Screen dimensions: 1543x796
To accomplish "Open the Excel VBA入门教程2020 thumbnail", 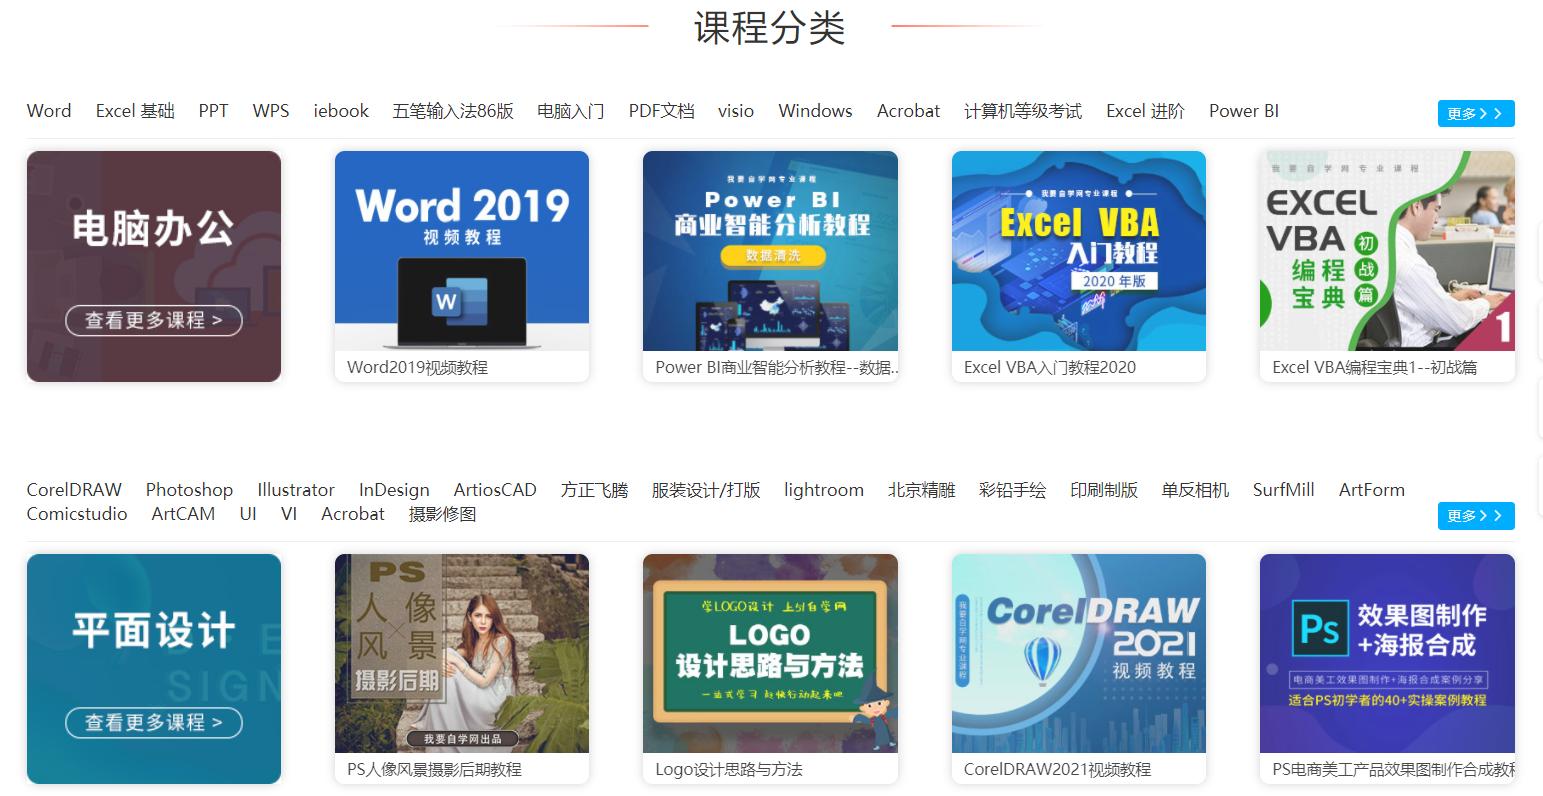I will click(x=1078, y=250).
